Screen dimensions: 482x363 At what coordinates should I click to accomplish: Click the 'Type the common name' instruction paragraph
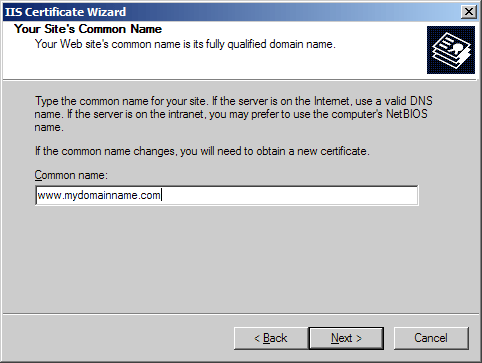[x=233, y=114]
